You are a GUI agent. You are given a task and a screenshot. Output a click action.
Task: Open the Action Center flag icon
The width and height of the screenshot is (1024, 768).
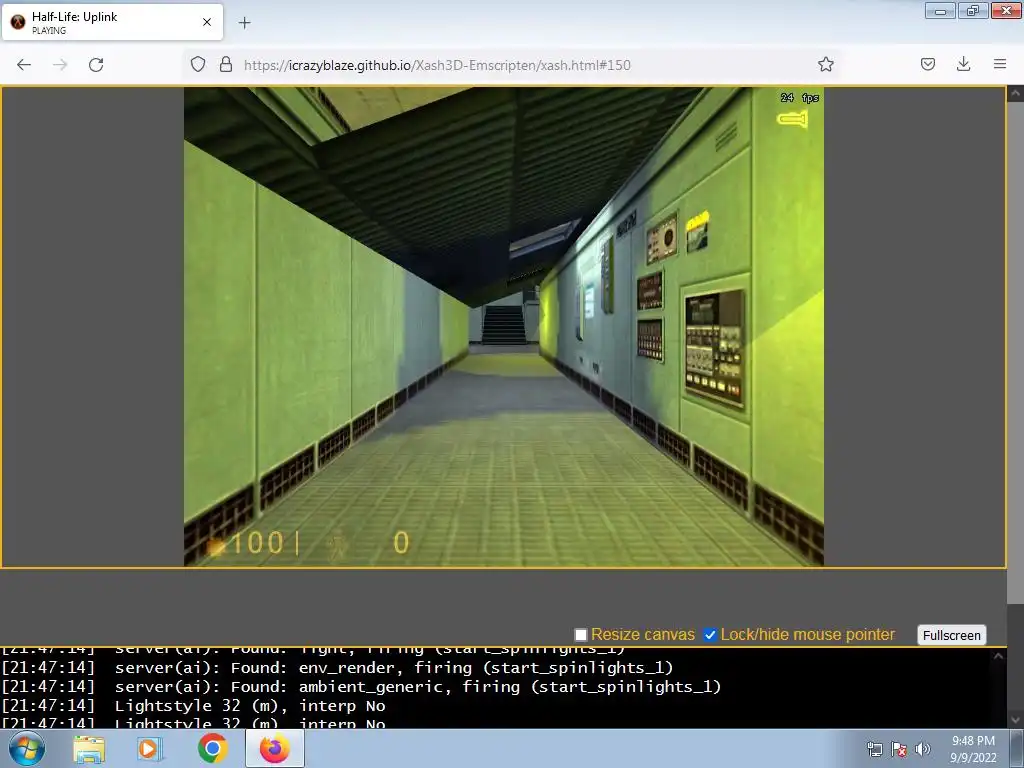click(x=899, y=749)
